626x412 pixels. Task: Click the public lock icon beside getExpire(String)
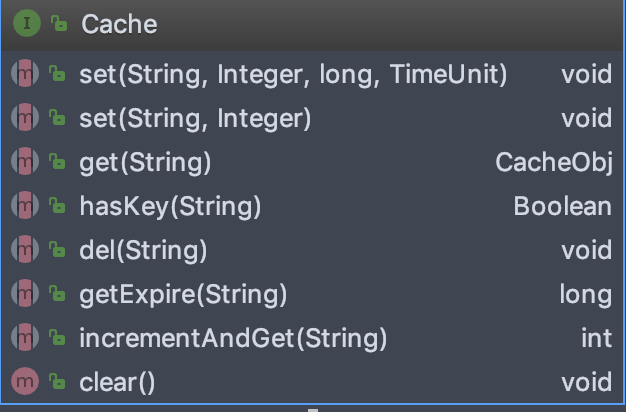(x=58, y=294)
